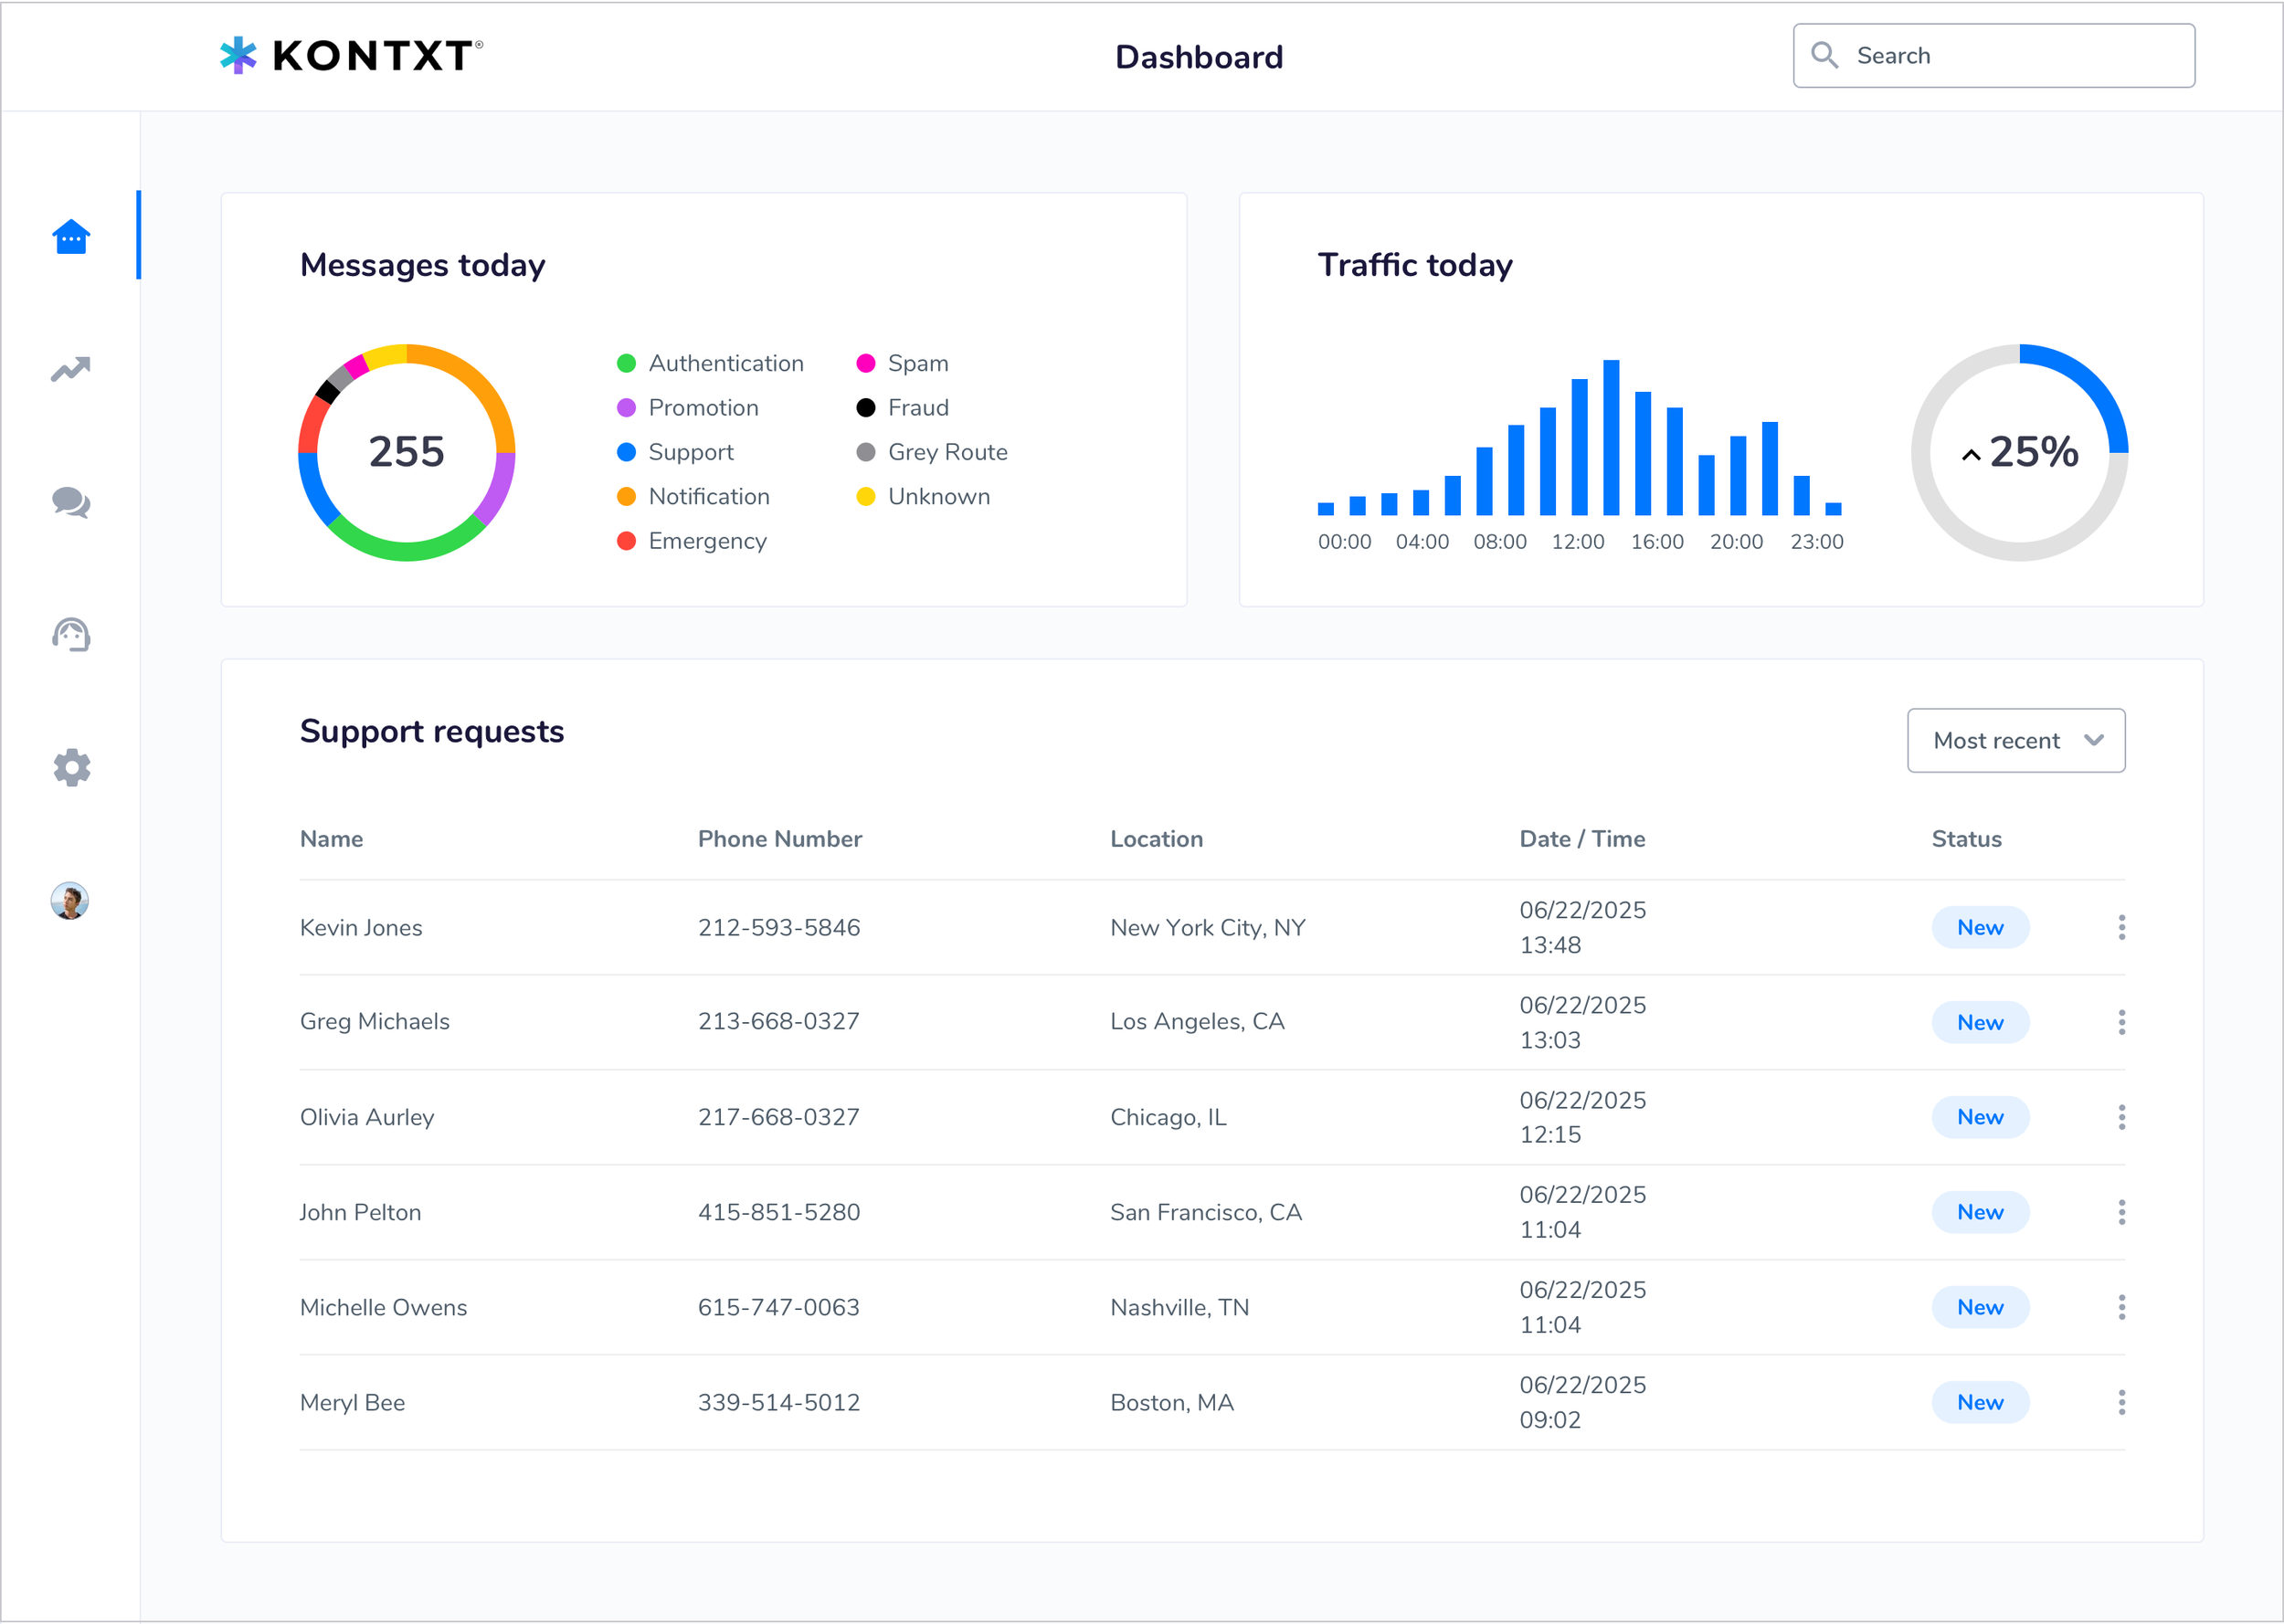Open the Most recent sort dropdown
The image size is (2284, 1624).
pos(2016,740)
